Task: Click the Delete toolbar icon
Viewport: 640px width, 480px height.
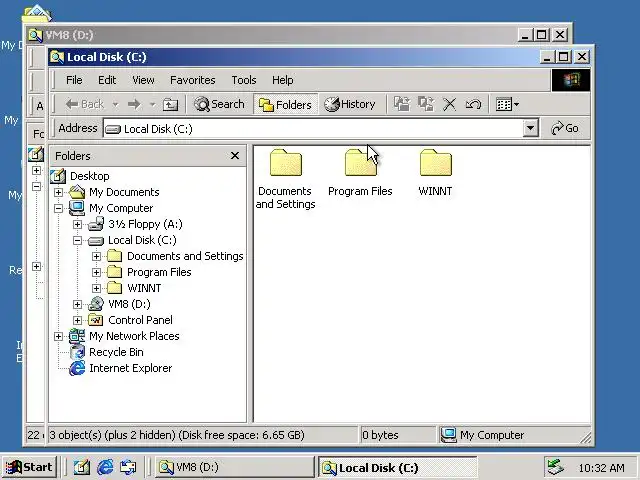Action: 449,104
